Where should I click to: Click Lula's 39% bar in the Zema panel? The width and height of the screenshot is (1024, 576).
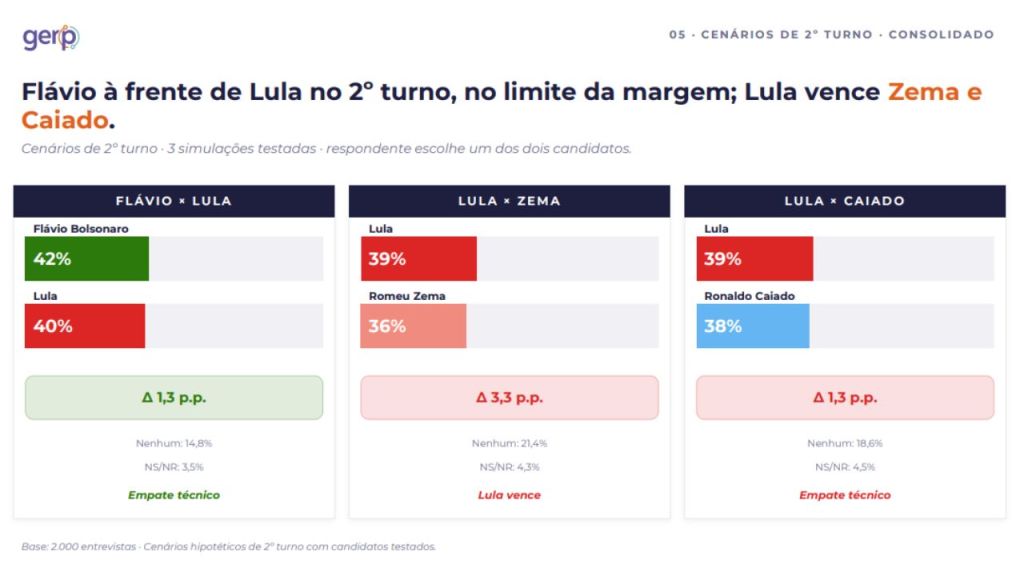(419, 259)
